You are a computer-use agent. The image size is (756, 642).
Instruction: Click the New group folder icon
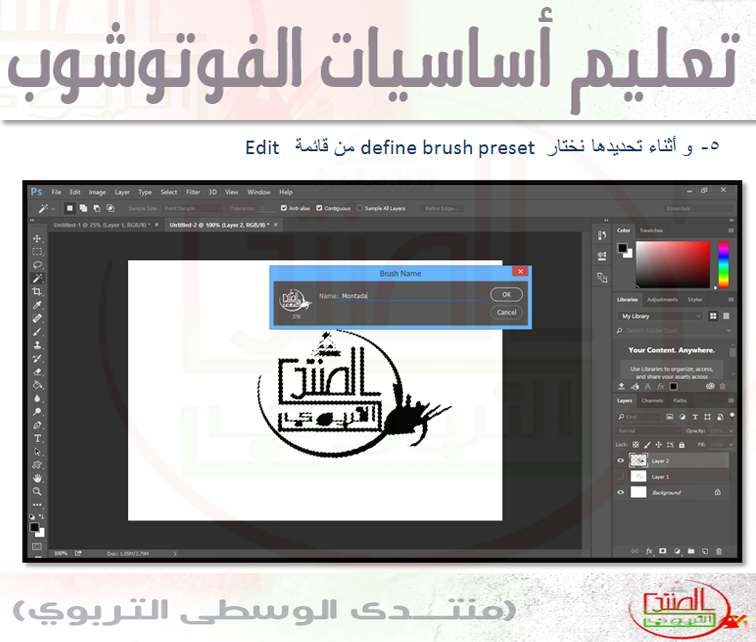coord(691,551)
